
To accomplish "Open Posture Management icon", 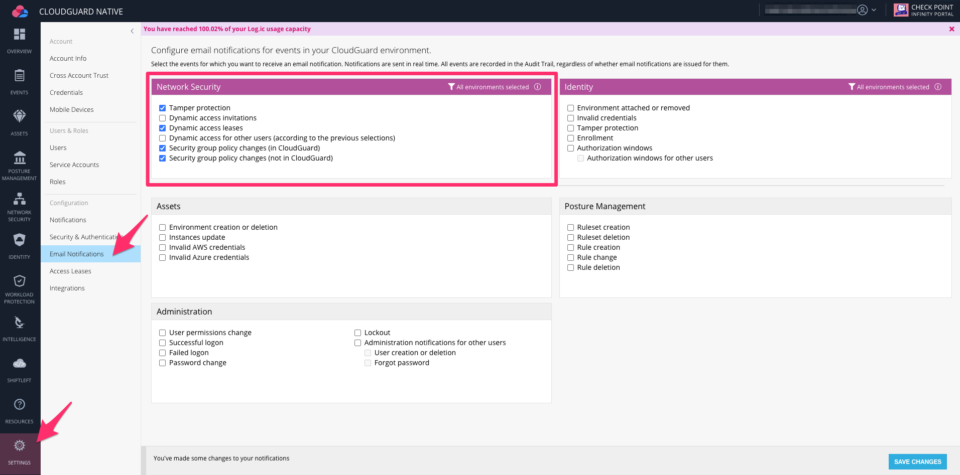I will [x=20, y=157].
